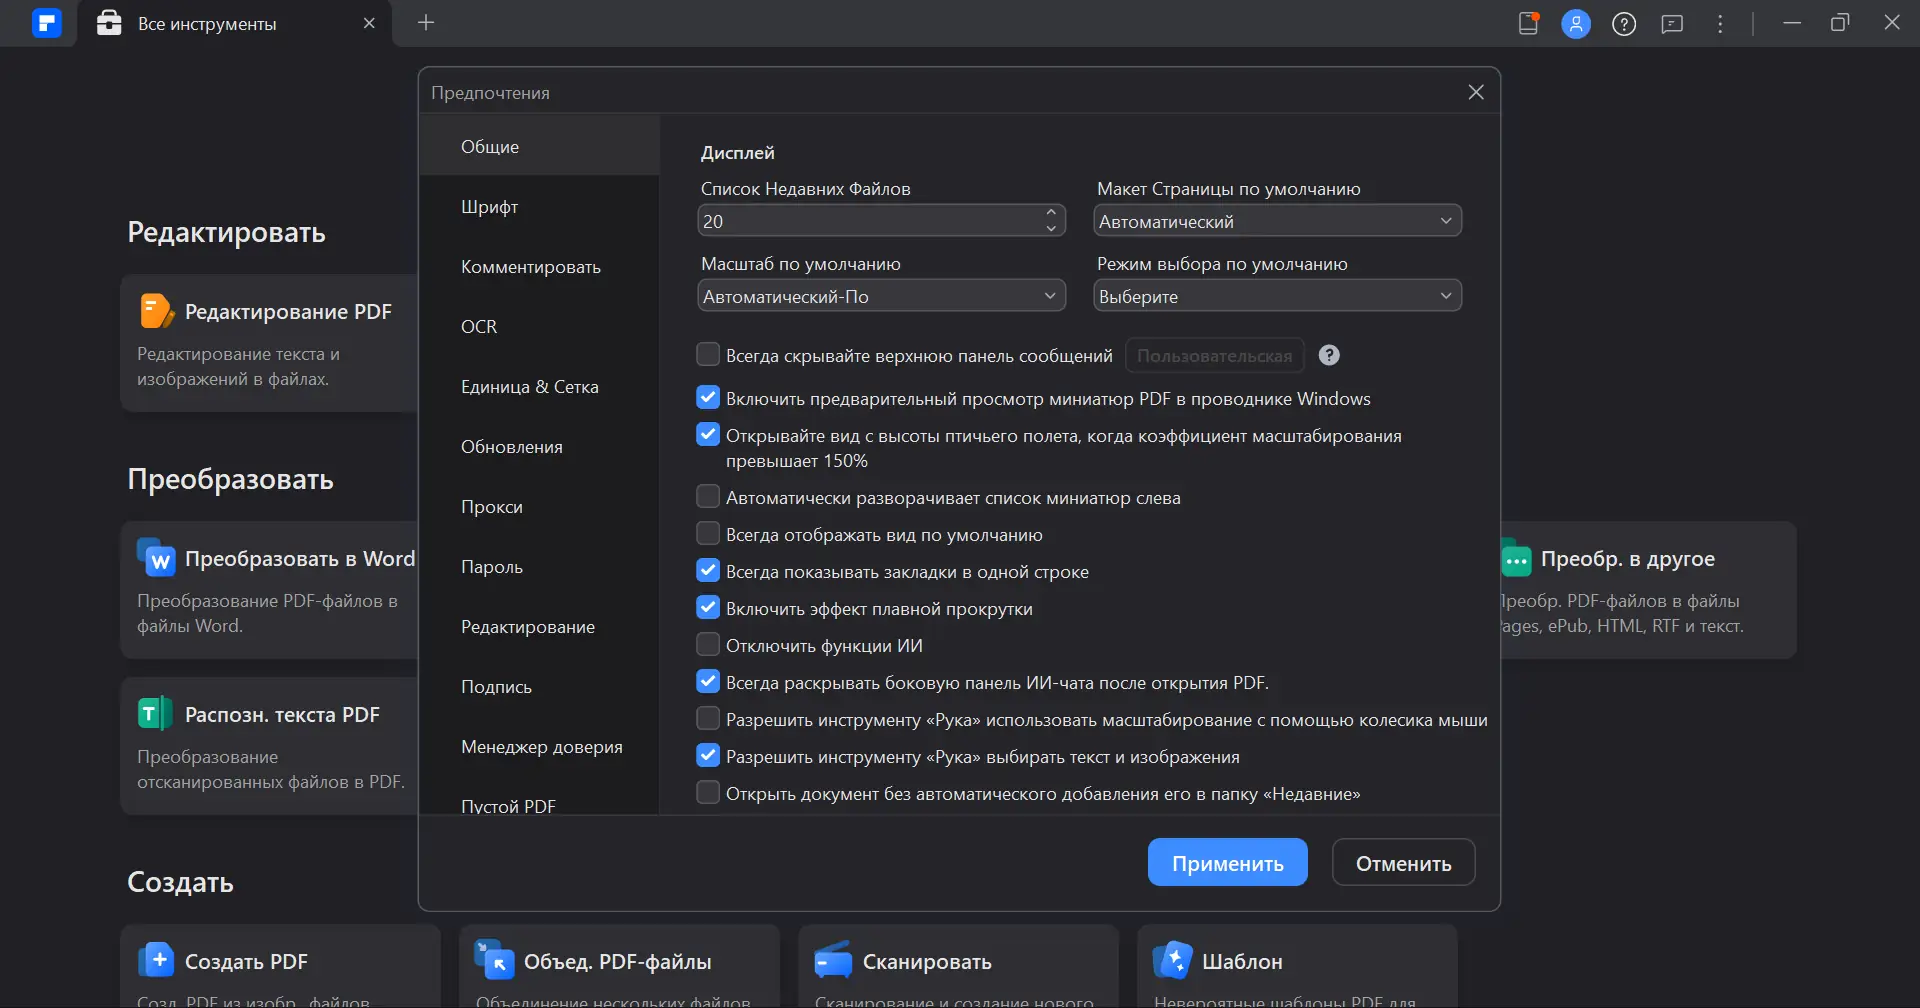This screenshot has width=1920, height=1008.
Task: Open the feedback message icon
Action: 1672,24
